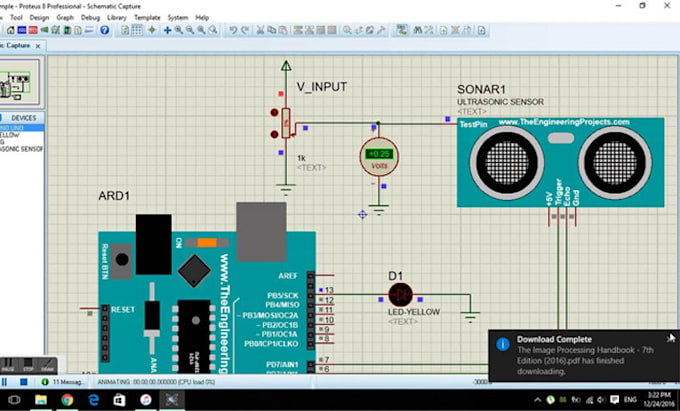Click the Decompose hammer icon
Viewport: 680px width, 411px height.
coord(381,30)
